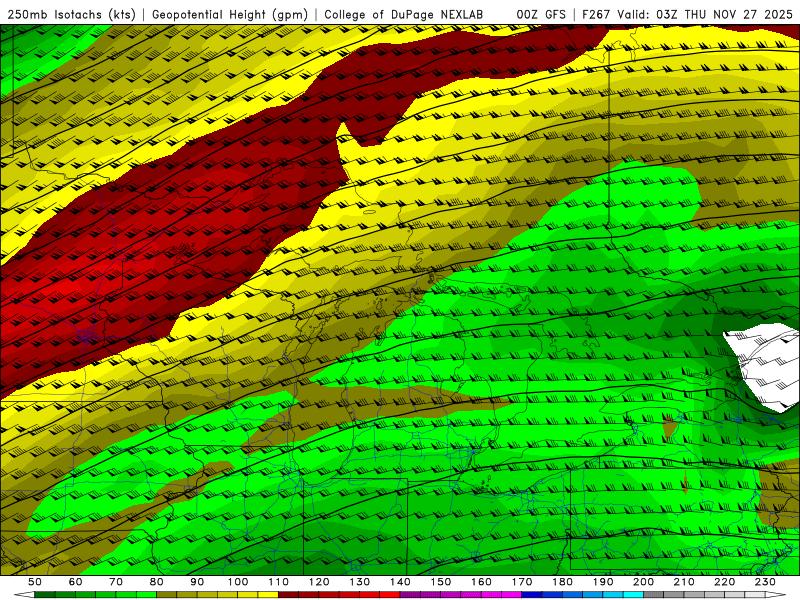
Task: Click the 170 label on the color scale
Action: tap(522, 582)
